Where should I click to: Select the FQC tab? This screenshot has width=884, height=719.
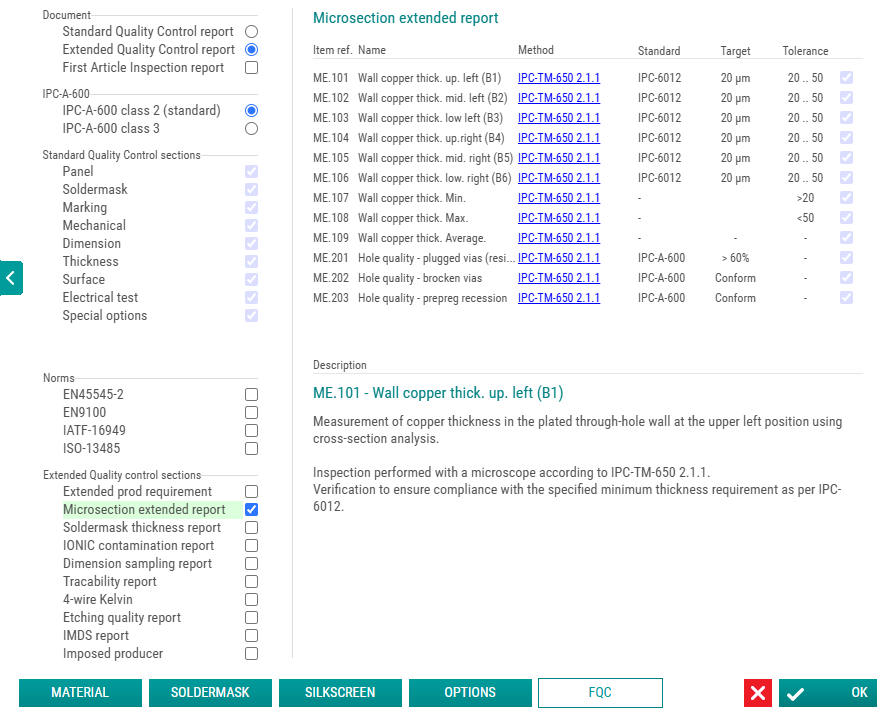[600, 692]
